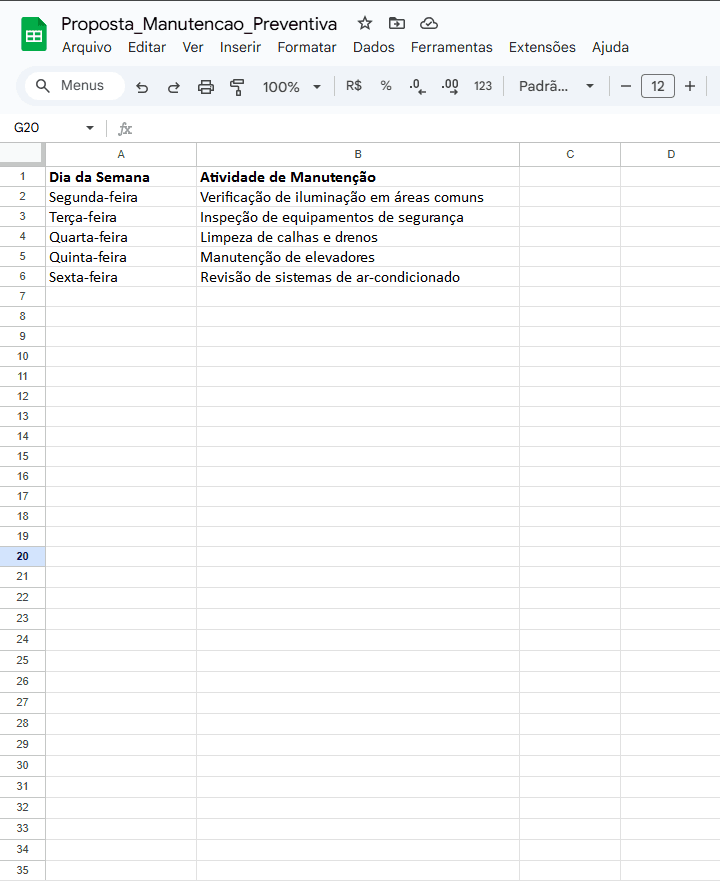Click the redo arrow in toolbar
Viewport: 720px width, 881px height.
[x=174, y=87]
